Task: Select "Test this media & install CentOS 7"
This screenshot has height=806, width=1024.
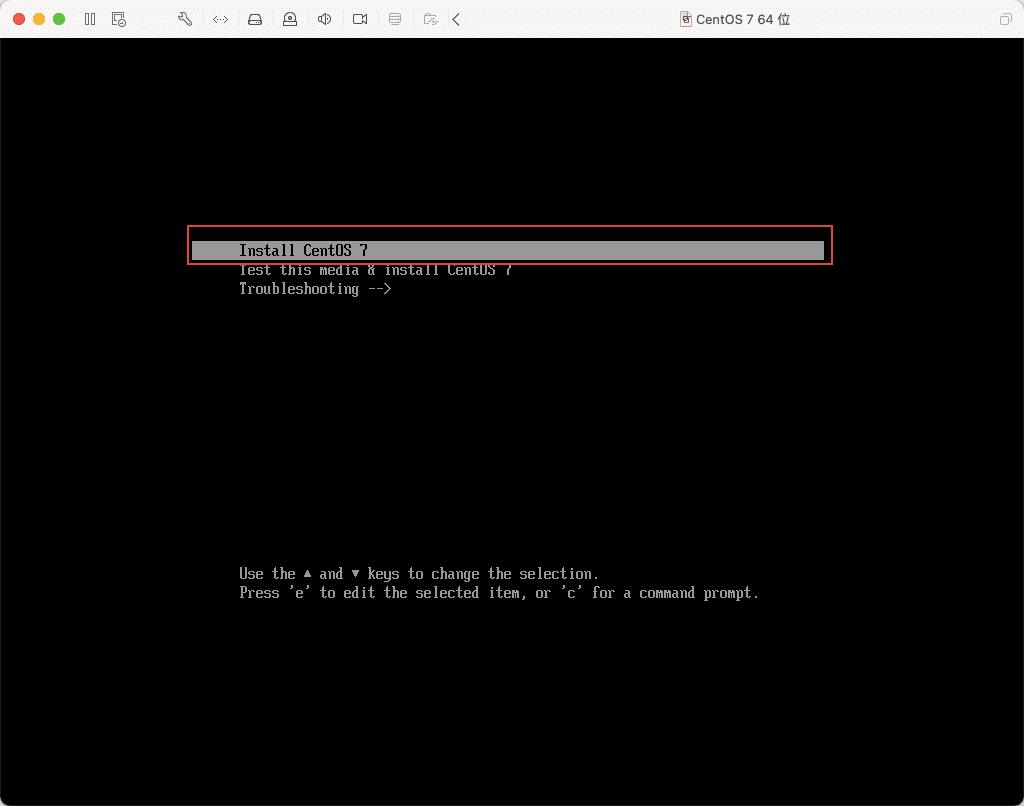Action: 375,270
